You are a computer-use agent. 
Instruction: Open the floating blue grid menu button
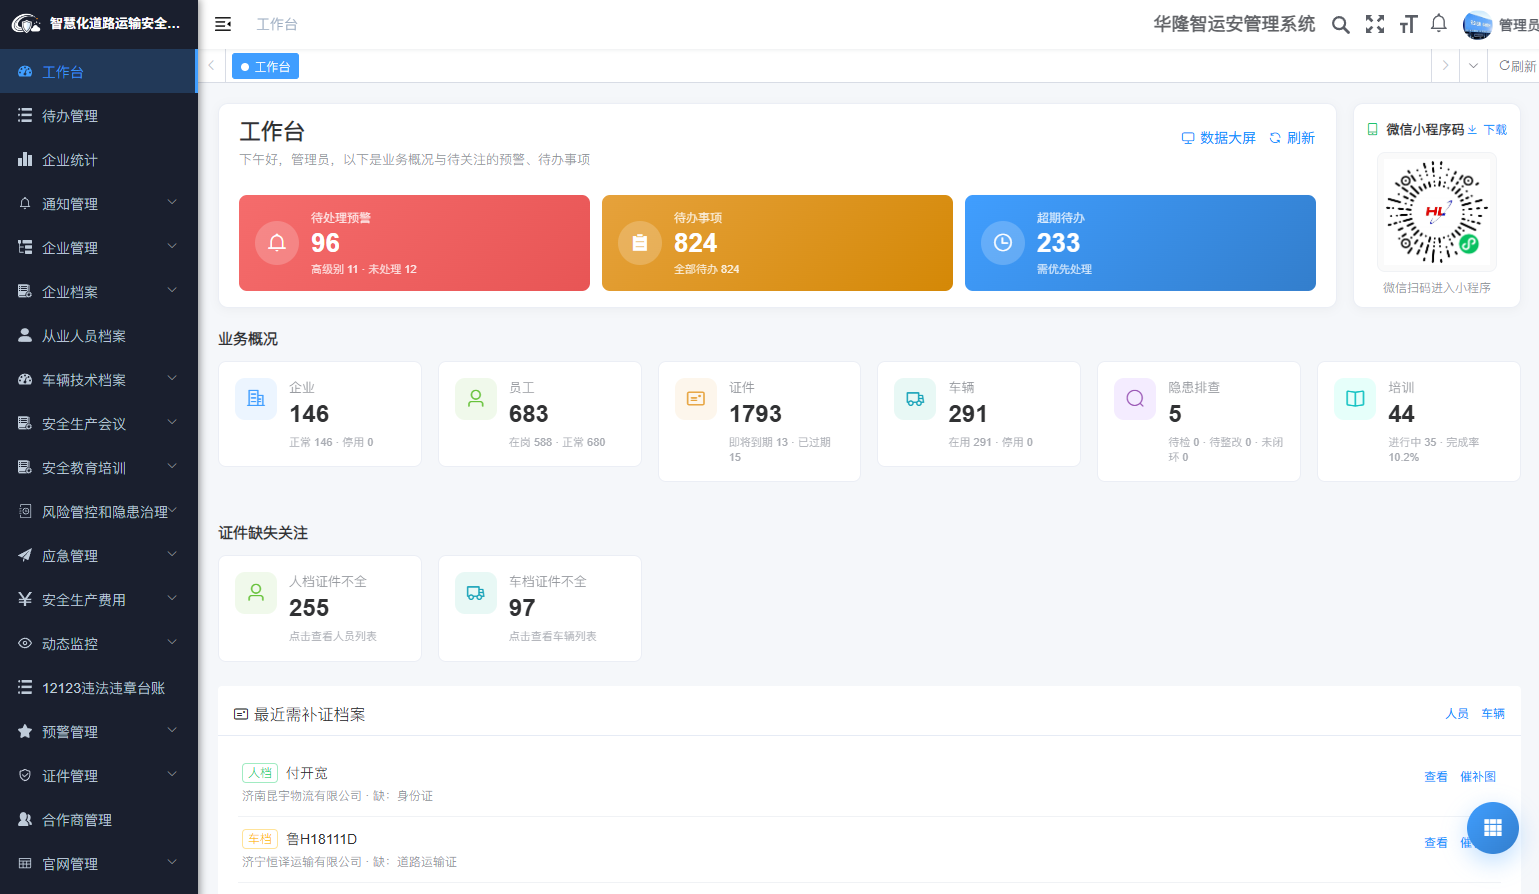[x=1493, y=828]
